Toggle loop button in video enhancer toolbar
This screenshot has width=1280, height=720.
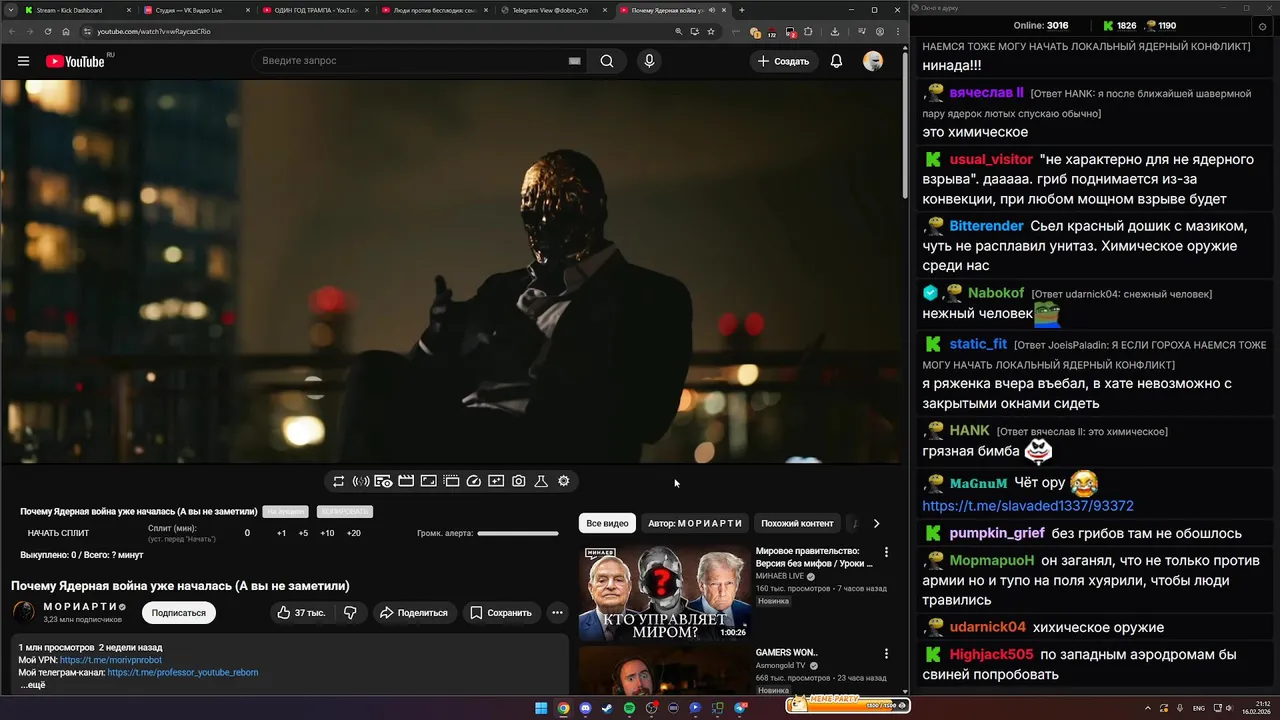(x=338, y=481)
